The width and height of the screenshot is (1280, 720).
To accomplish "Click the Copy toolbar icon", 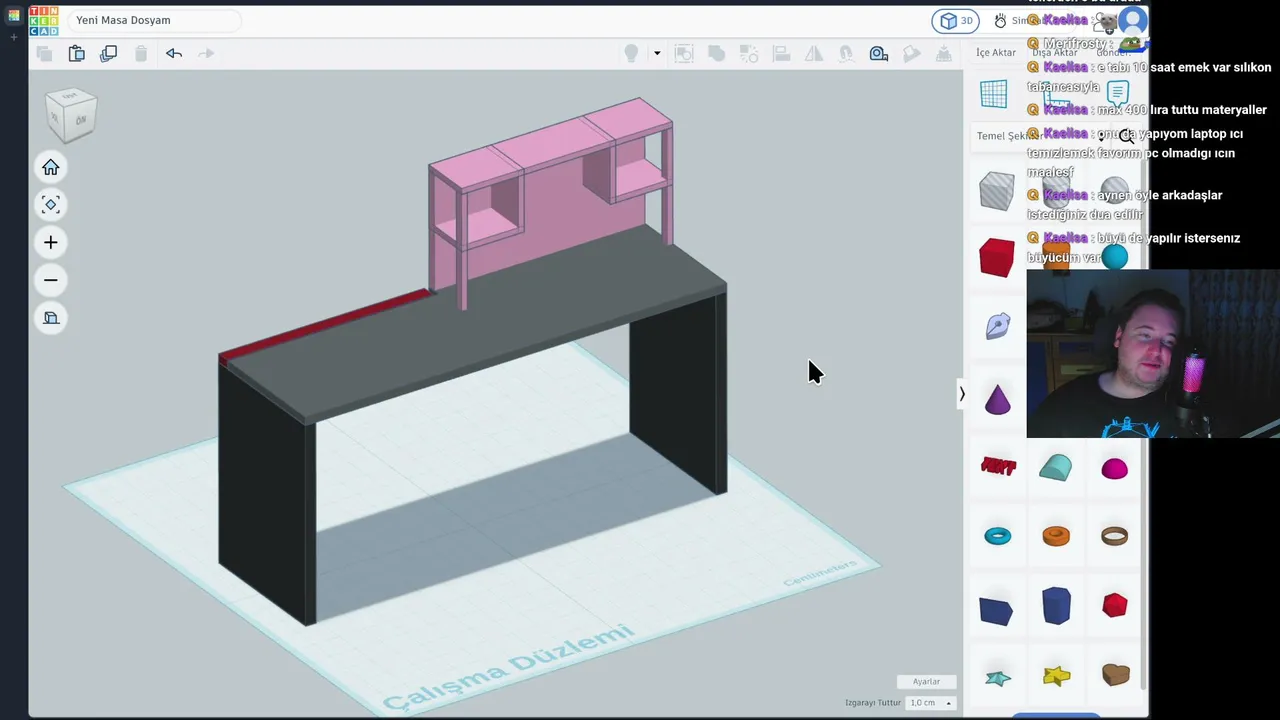I will 44,53.
